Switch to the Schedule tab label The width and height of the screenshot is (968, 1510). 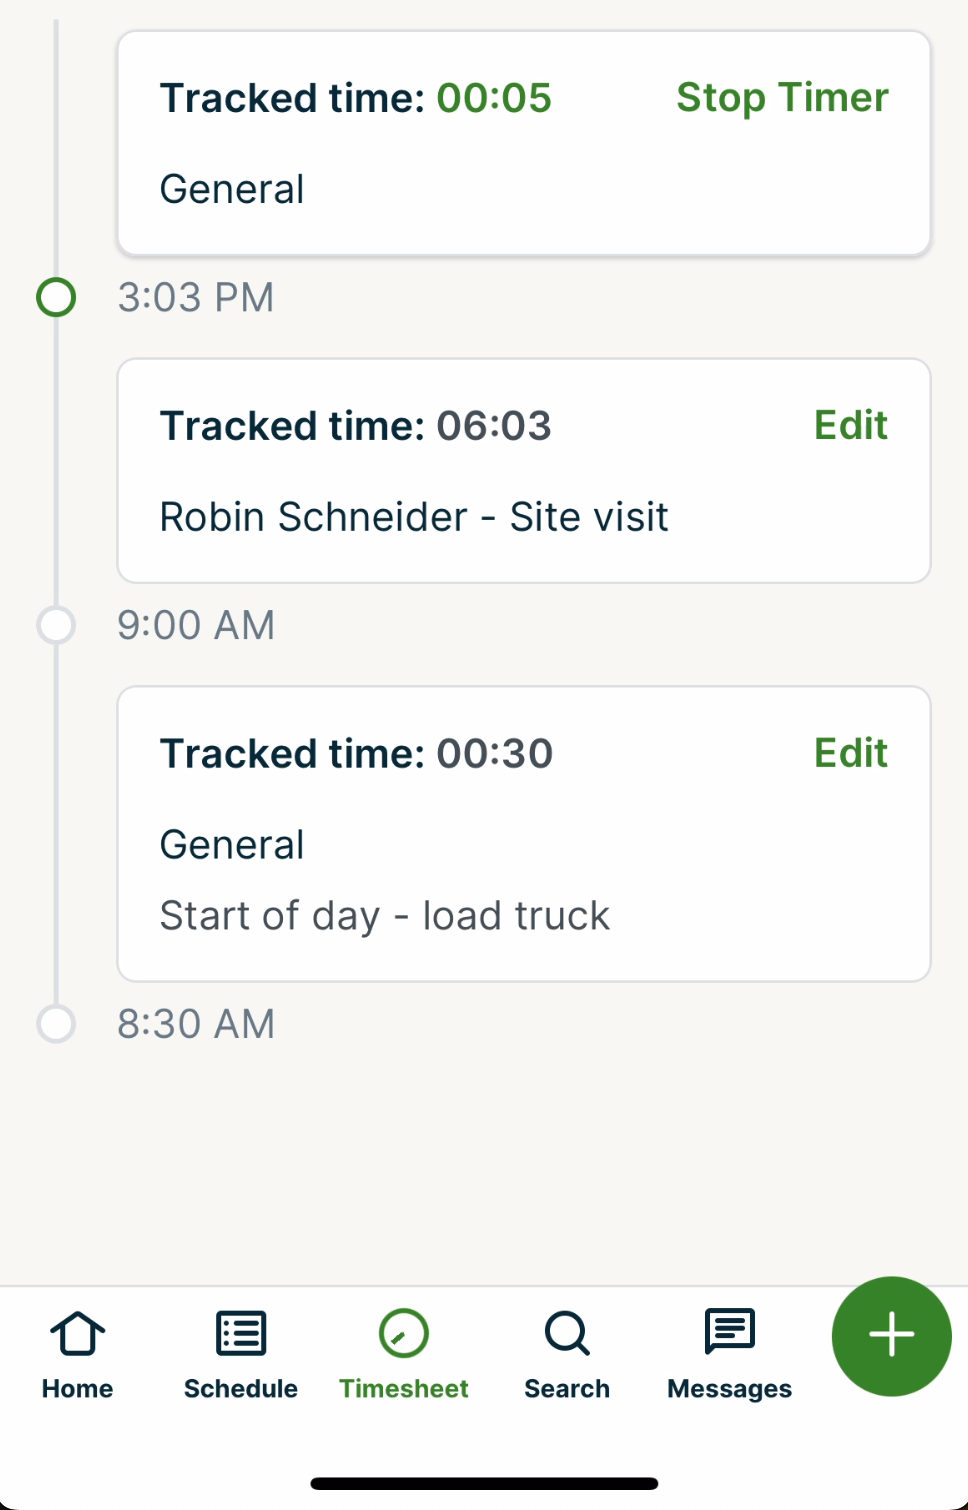point(241,1389)
